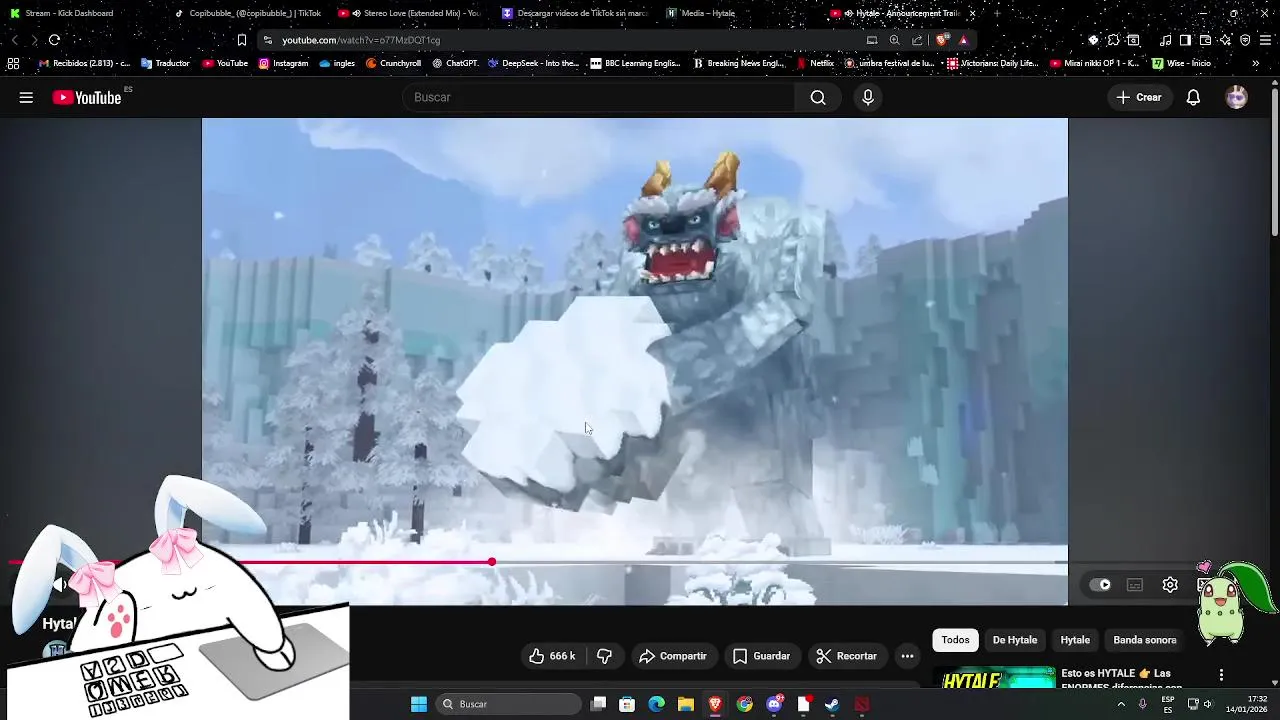Select the 'Hytale' filter chip

(x=1075, y=640)
